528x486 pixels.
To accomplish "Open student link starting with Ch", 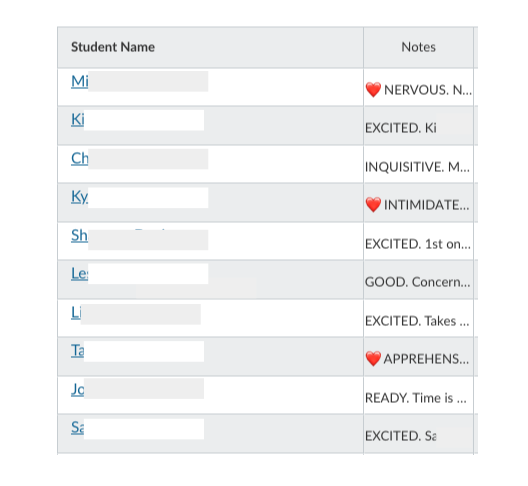I will 80,158.
